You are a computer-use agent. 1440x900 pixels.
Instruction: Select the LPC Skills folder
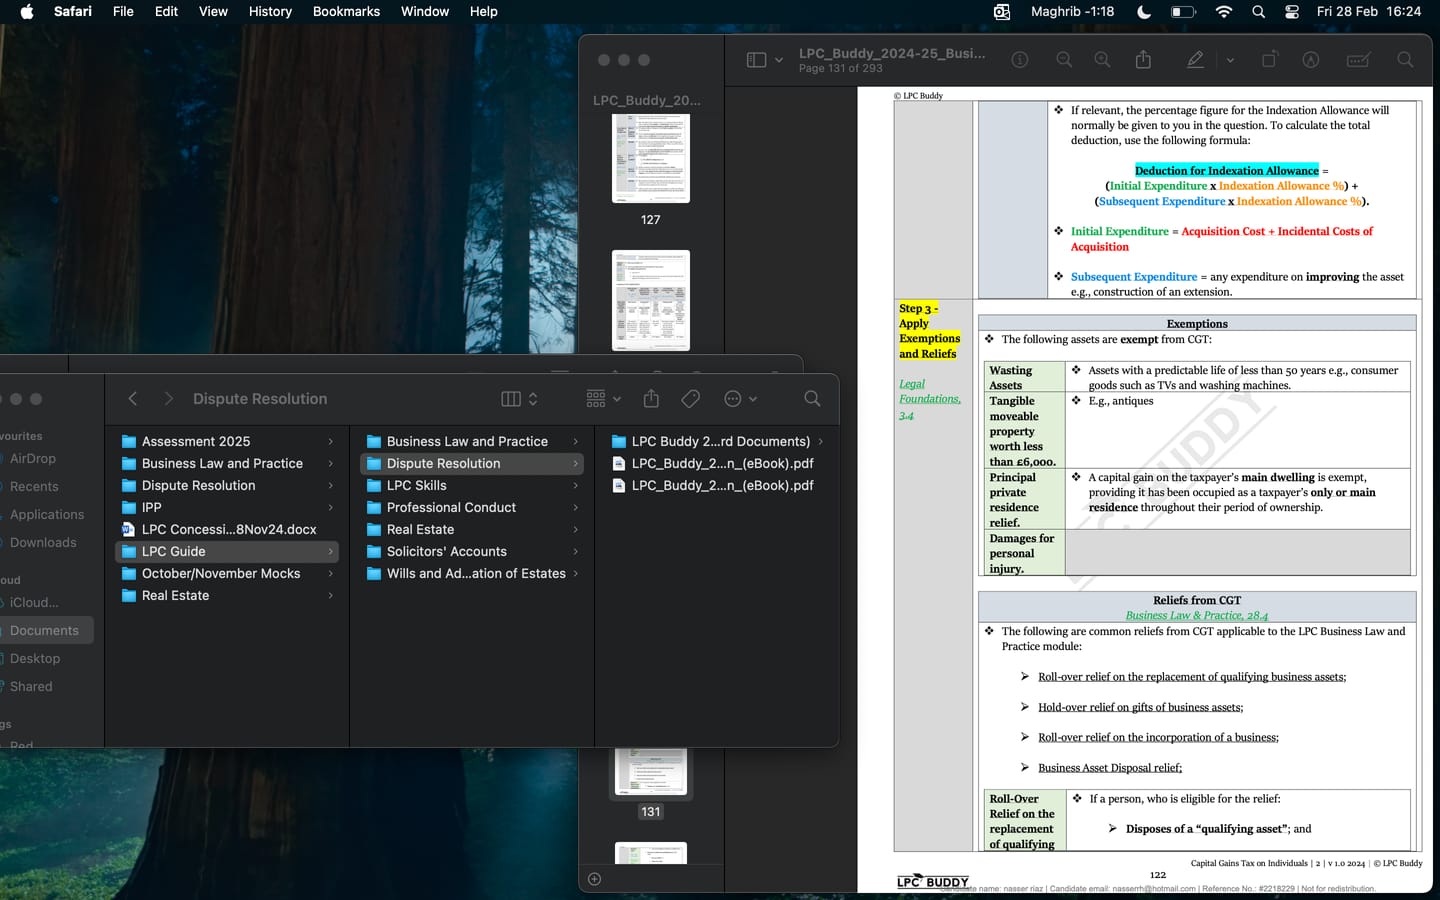coord(472,485)
